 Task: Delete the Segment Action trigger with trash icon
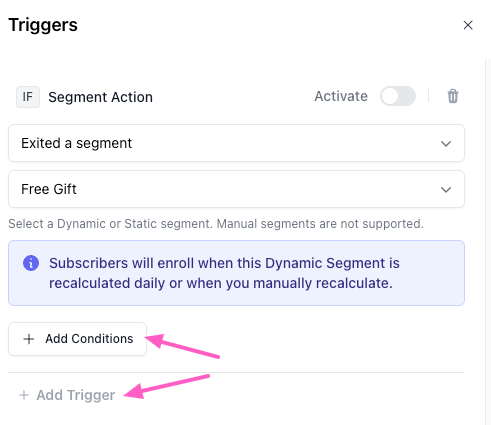click(x=453, y=96)
